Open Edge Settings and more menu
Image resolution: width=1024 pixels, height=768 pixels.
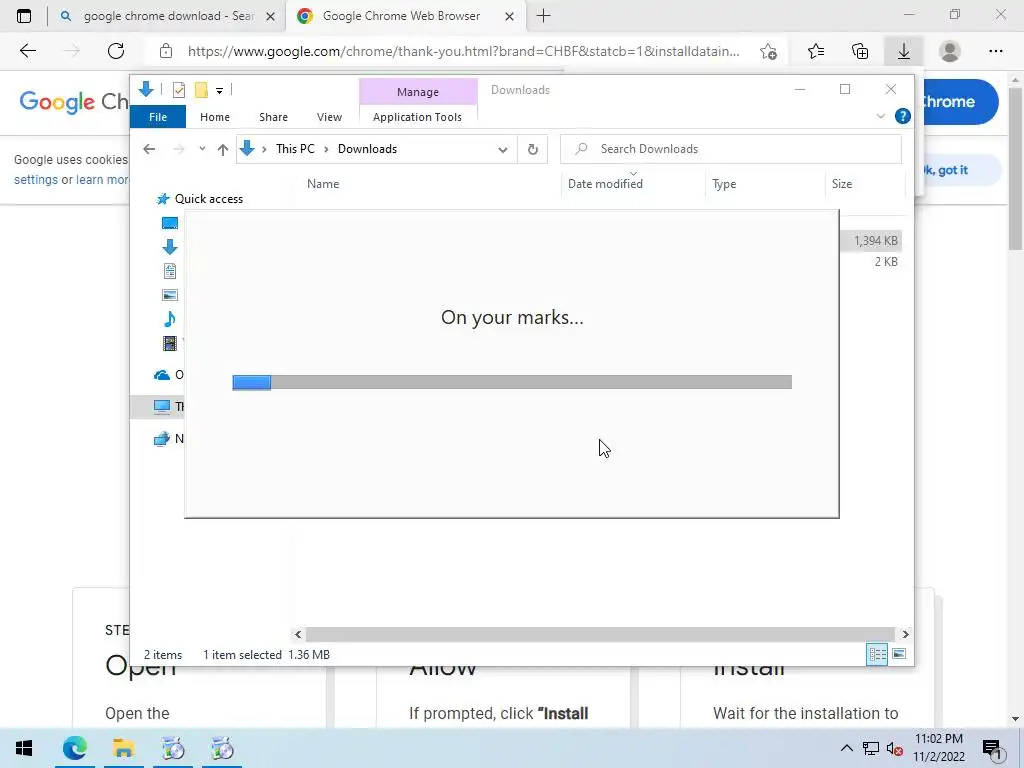[x=995, y=51]
